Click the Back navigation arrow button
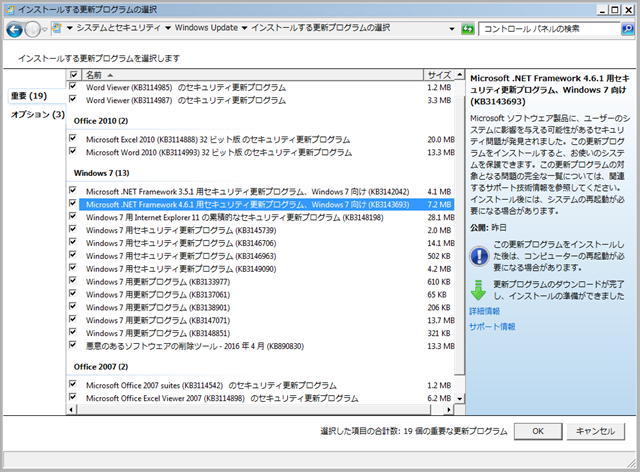The width and height of the screenshot is (640, 472). tap(15, 29)
